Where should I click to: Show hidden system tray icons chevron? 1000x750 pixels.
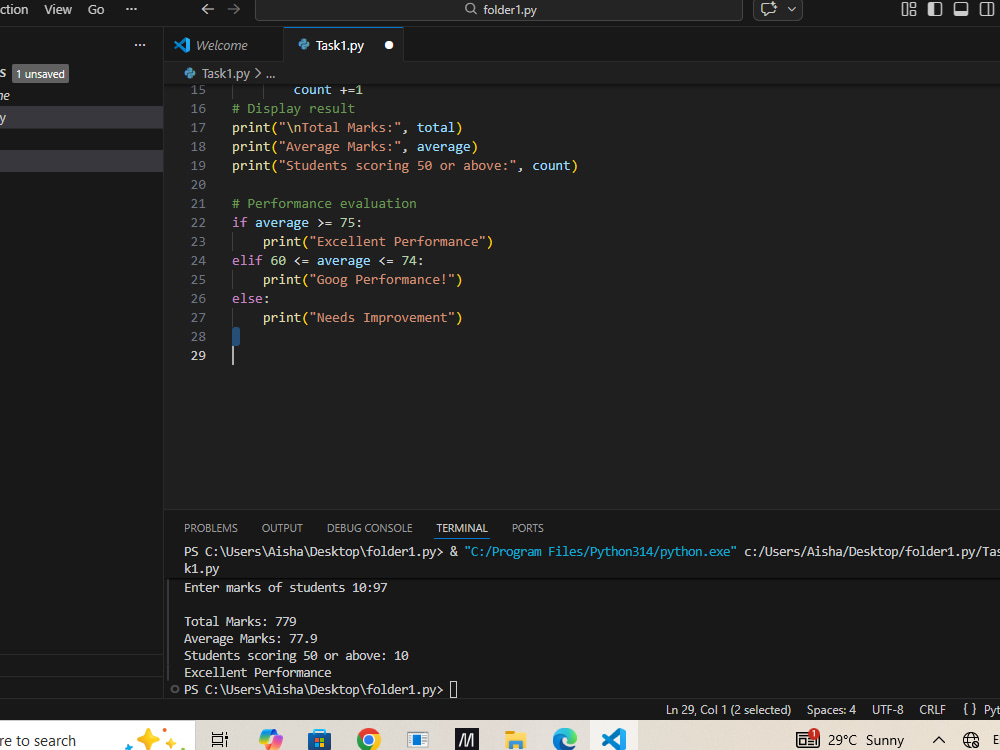(x=938, y=740)
